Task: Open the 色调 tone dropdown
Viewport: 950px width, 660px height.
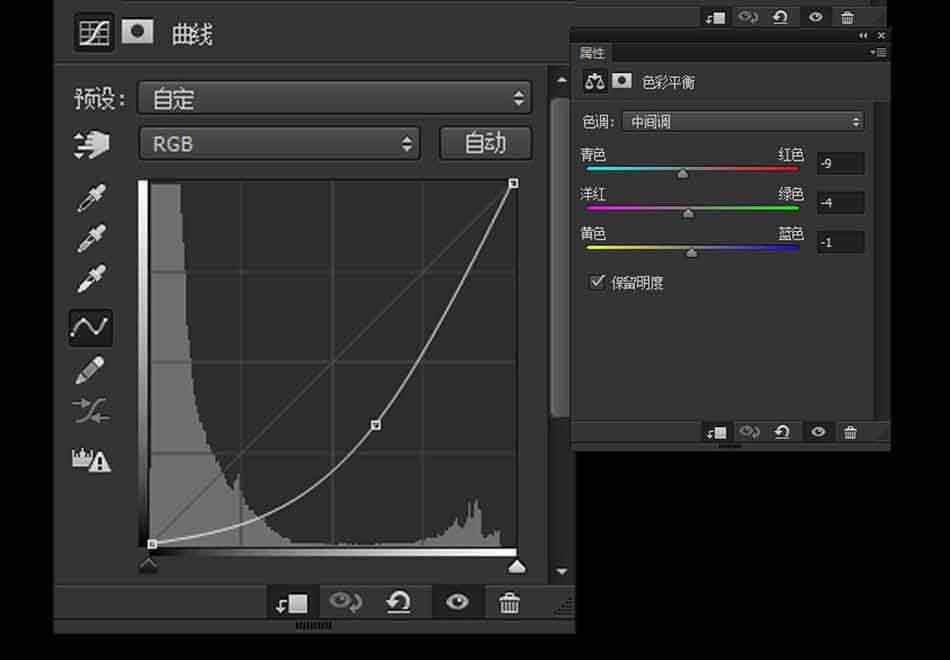Action: (742, 121)
